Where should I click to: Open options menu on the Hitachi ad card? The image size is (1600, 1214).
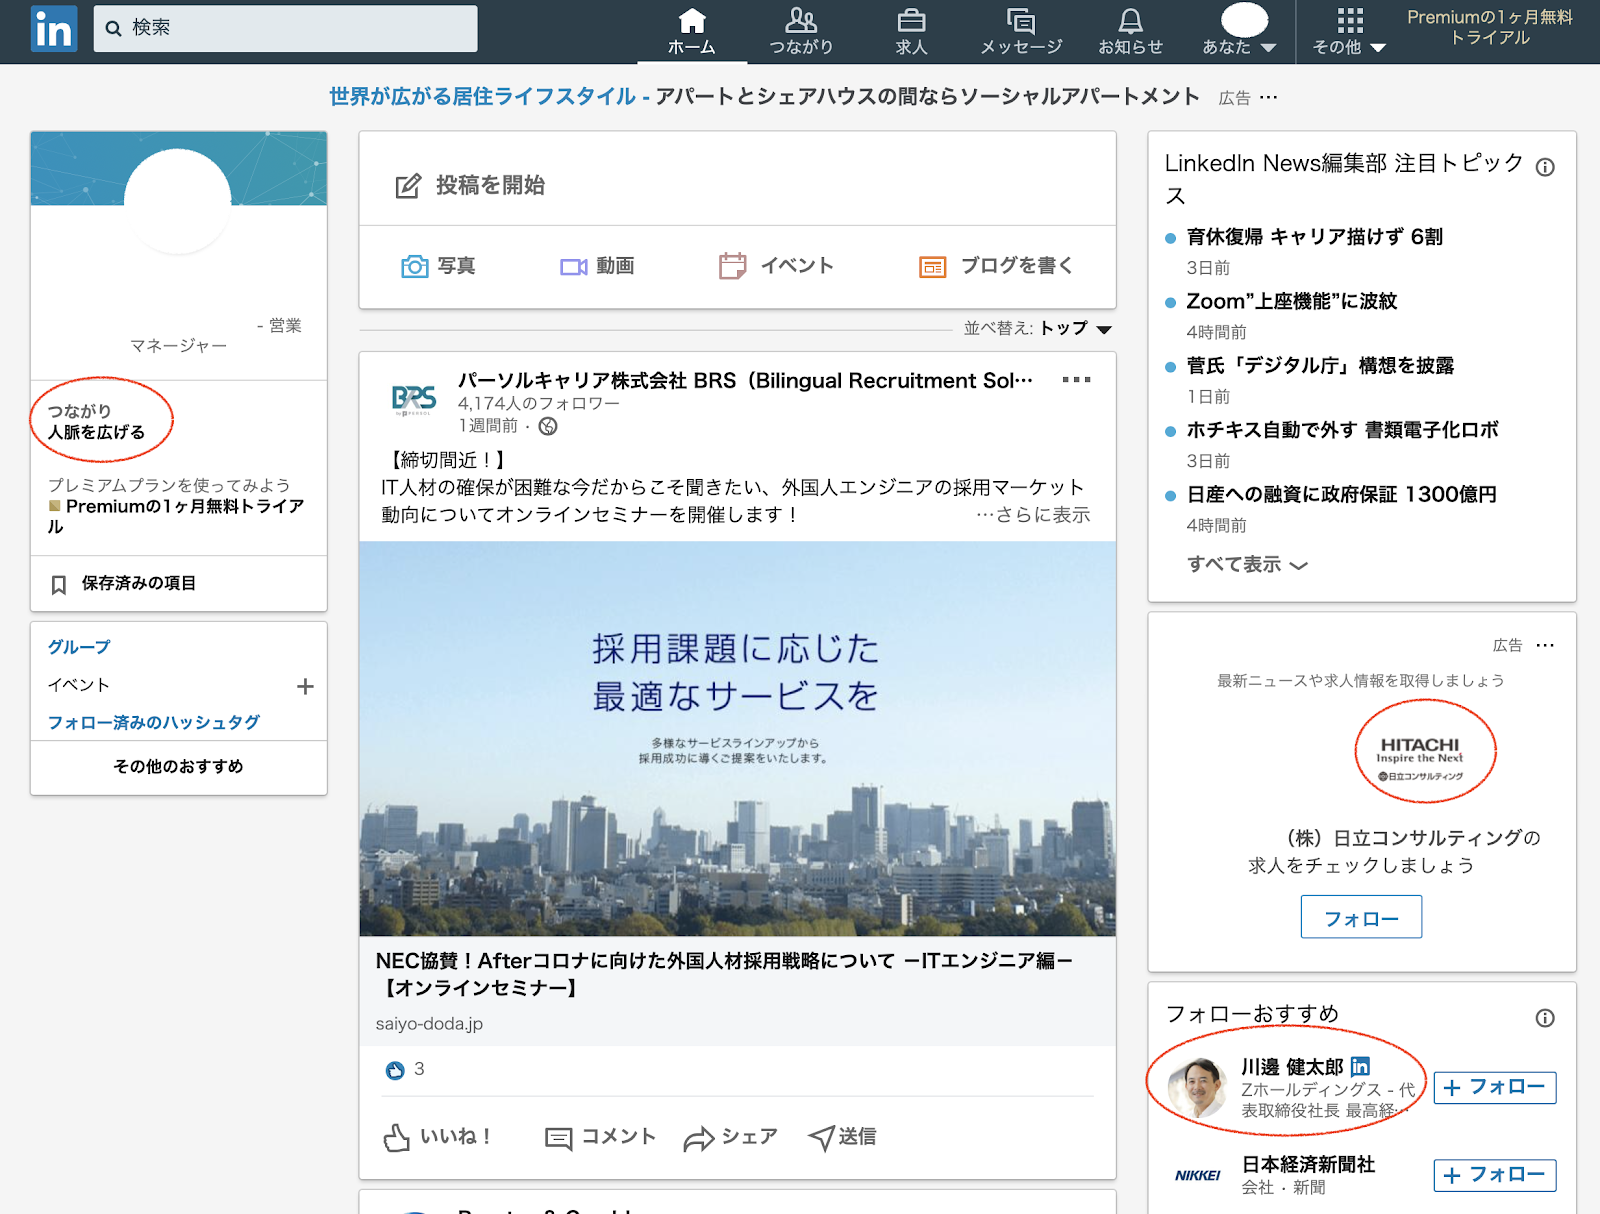1545,645
